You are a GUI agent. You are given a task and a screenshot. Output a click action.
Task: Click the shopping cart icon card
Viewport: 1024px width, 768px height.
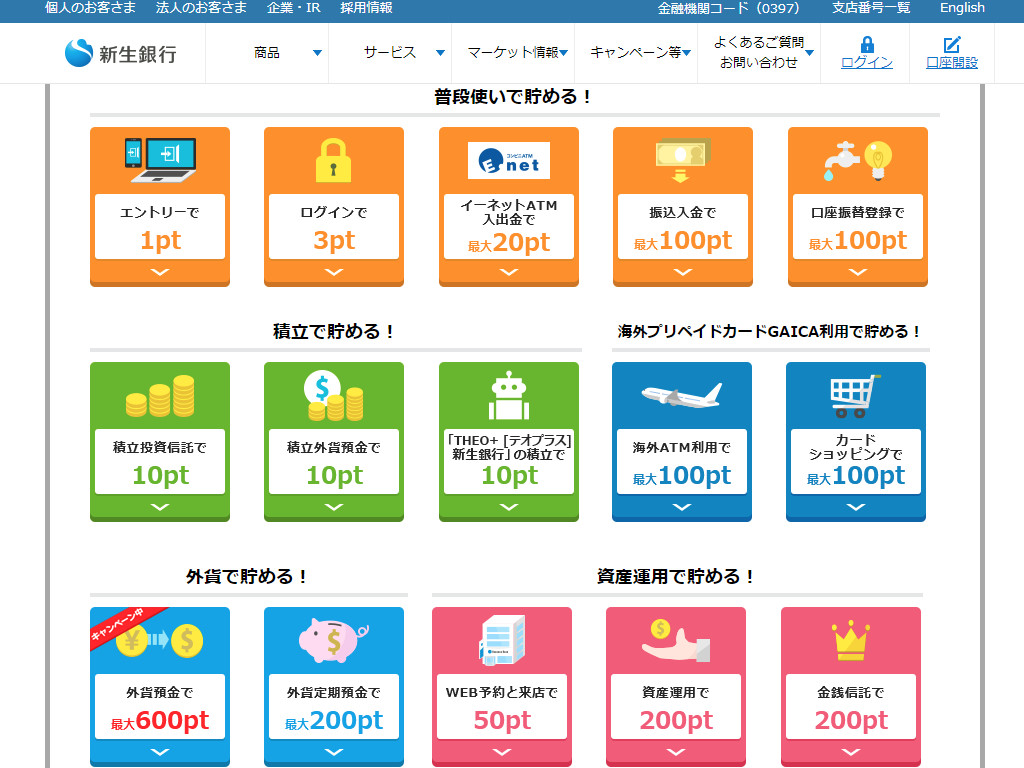tap(855, 396)
